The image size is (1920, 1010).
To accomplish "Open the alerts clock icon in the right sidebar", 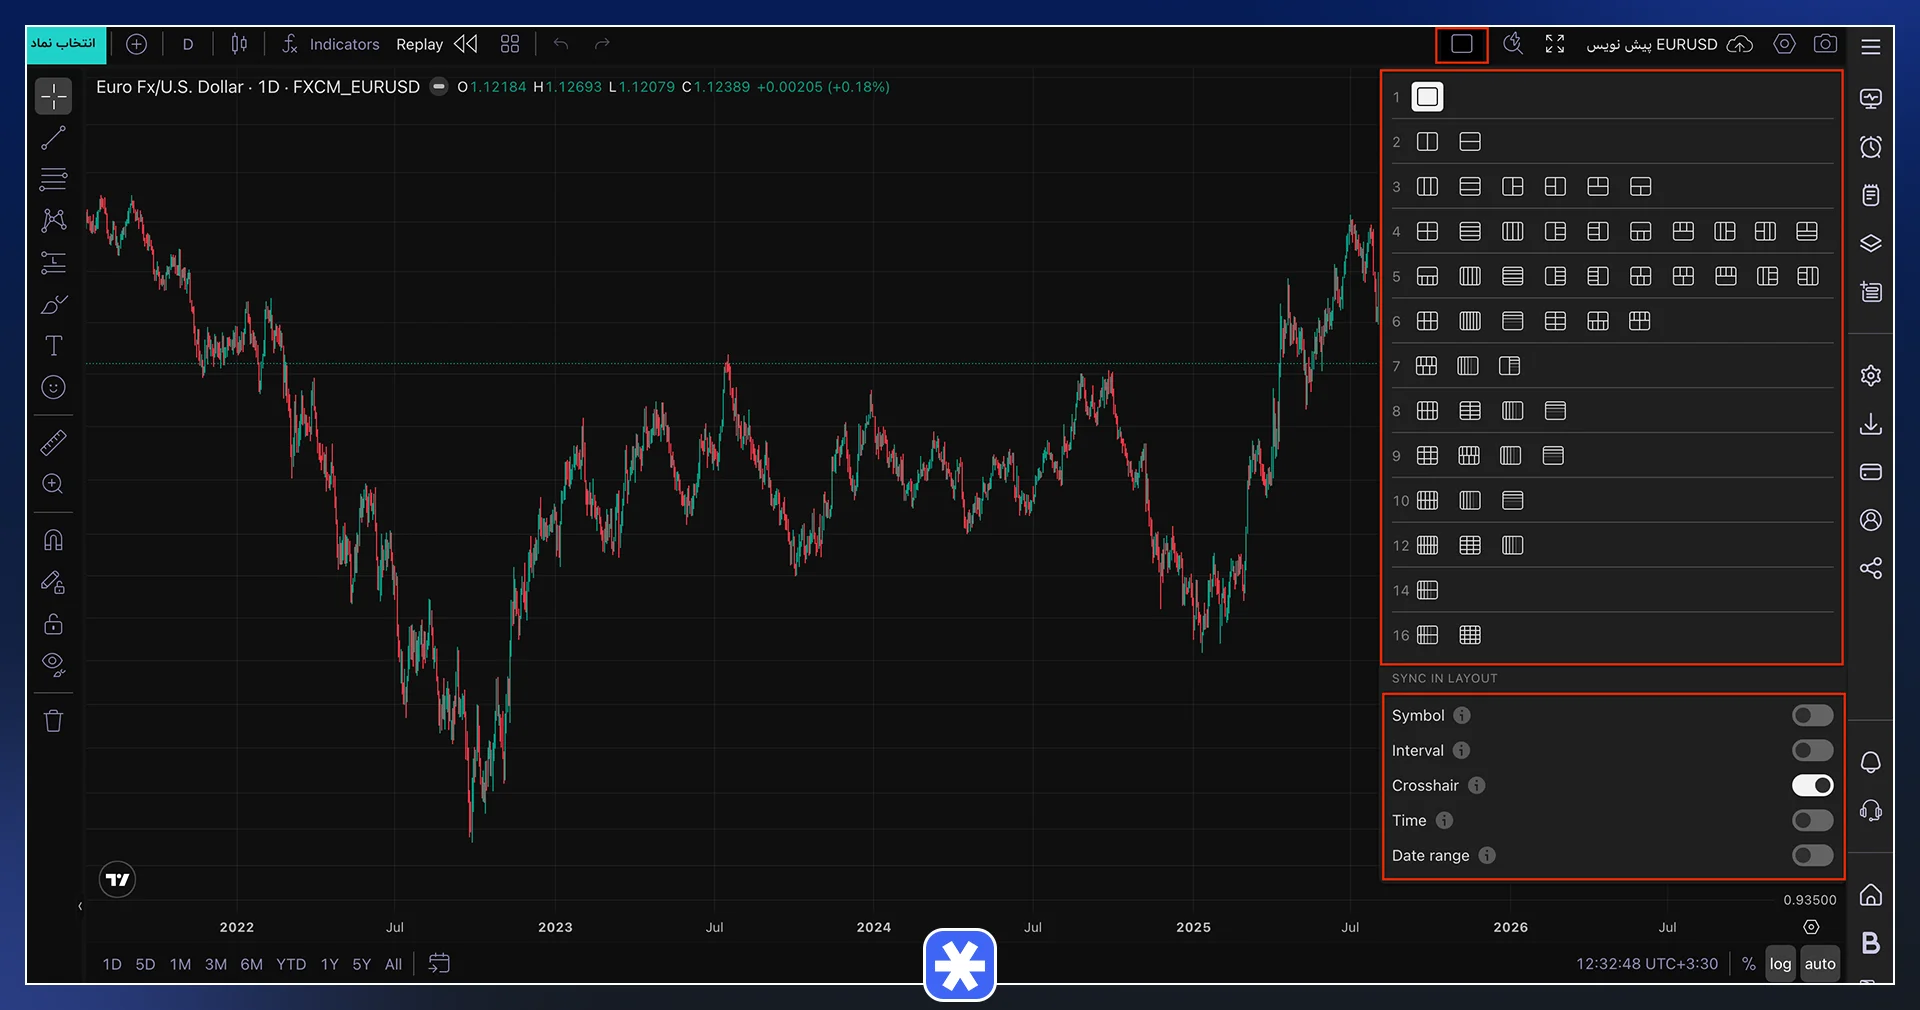I will tap(1870, 147).
